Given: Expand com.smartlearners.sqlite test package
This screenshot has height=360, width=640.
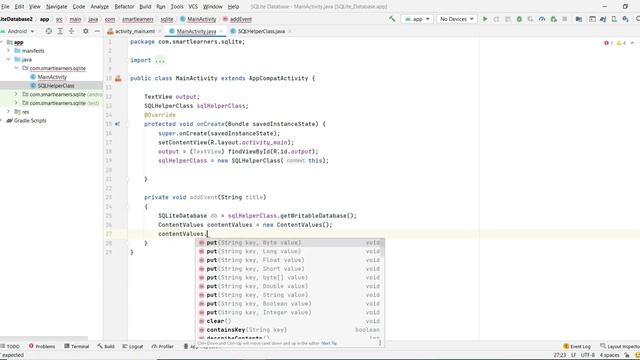Looking at the screenshot, I should click(x=16, y=103).
